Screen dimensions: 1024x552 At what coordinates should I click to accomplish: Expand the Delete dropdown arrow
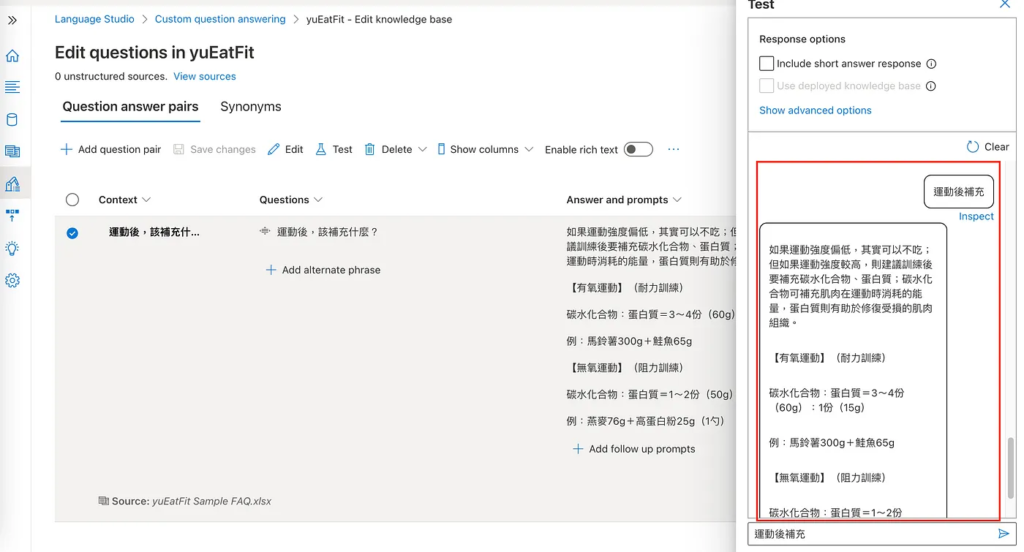422,149
